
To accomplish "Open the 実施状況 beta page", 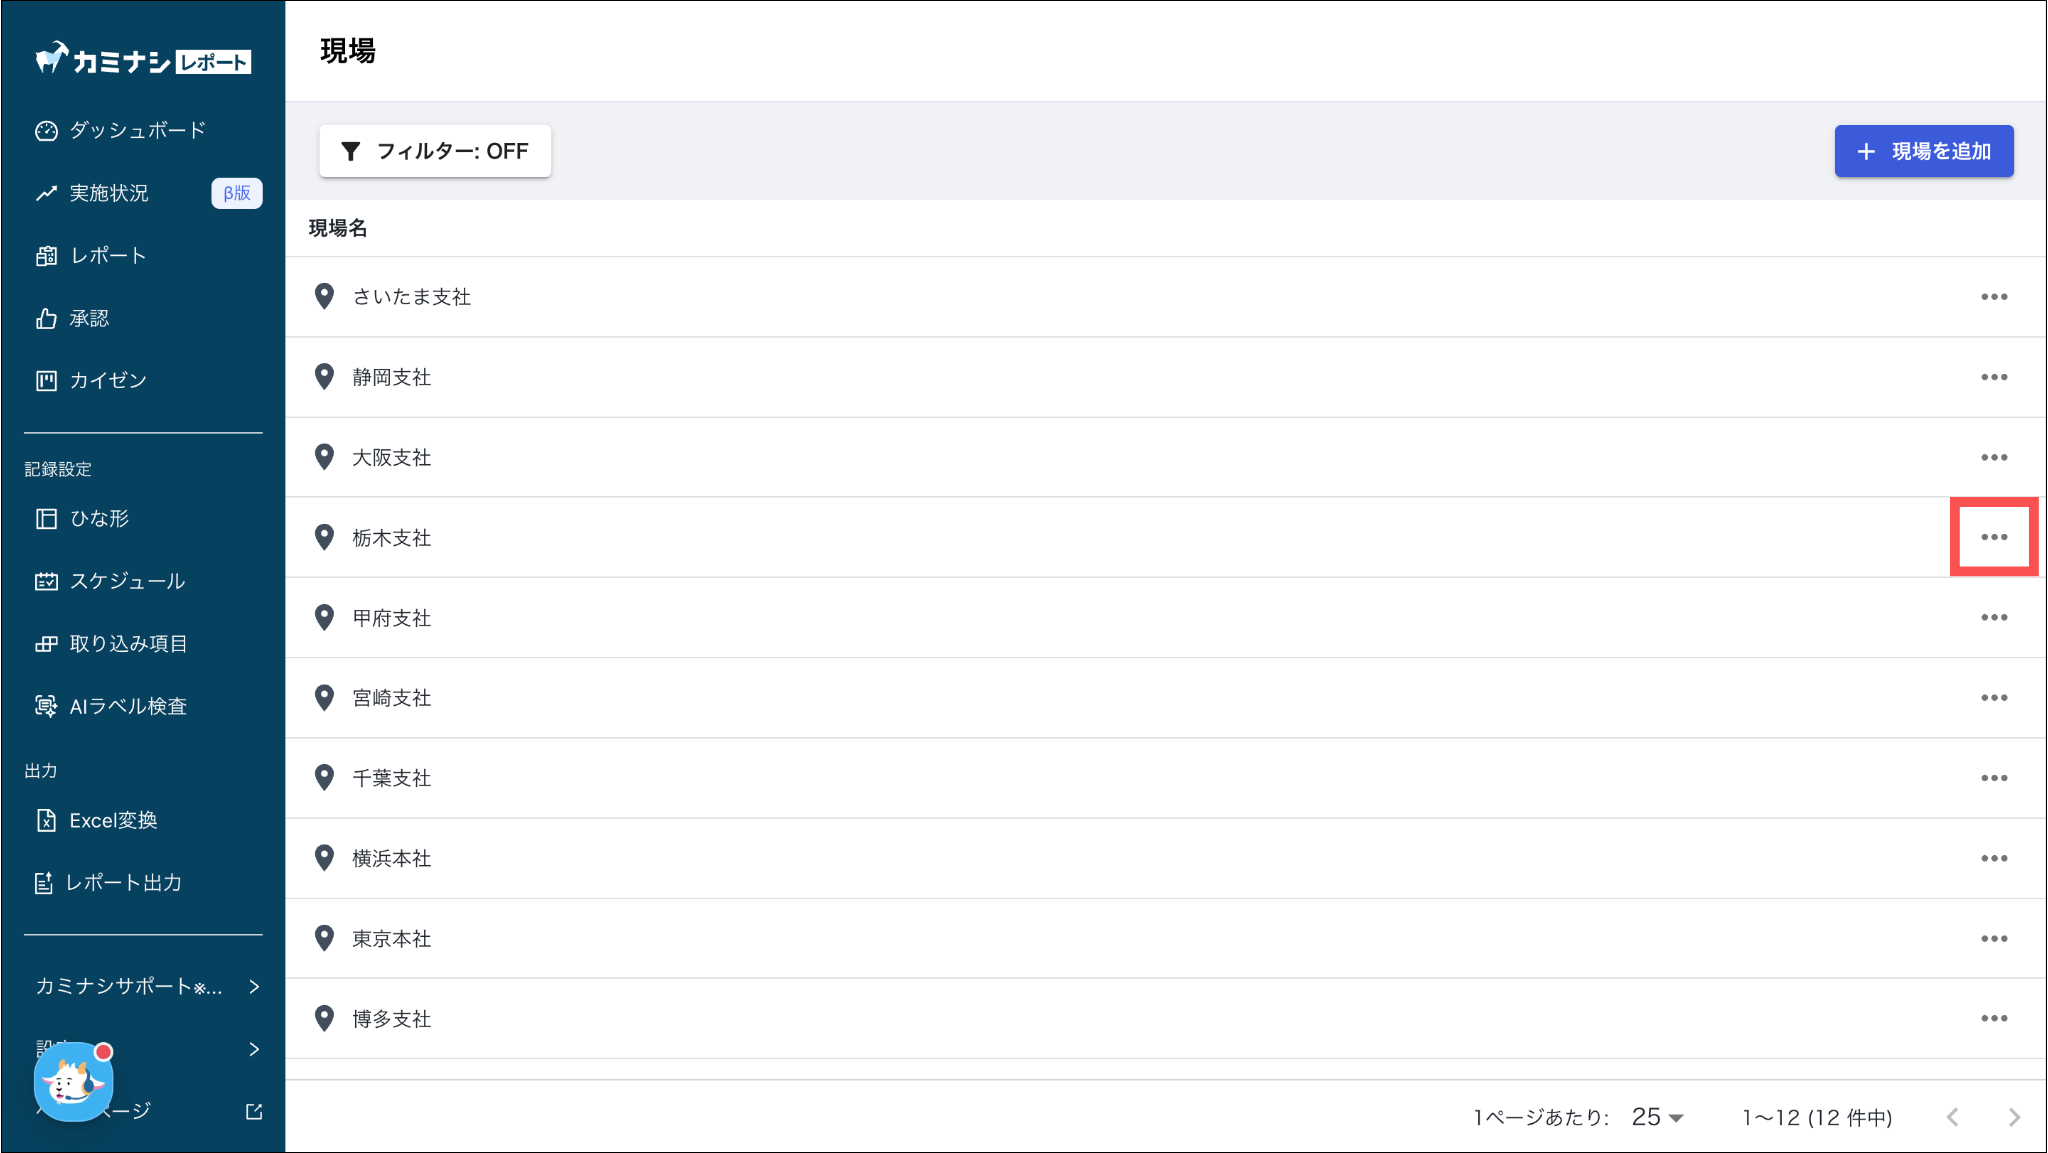I will click(109, 193).
